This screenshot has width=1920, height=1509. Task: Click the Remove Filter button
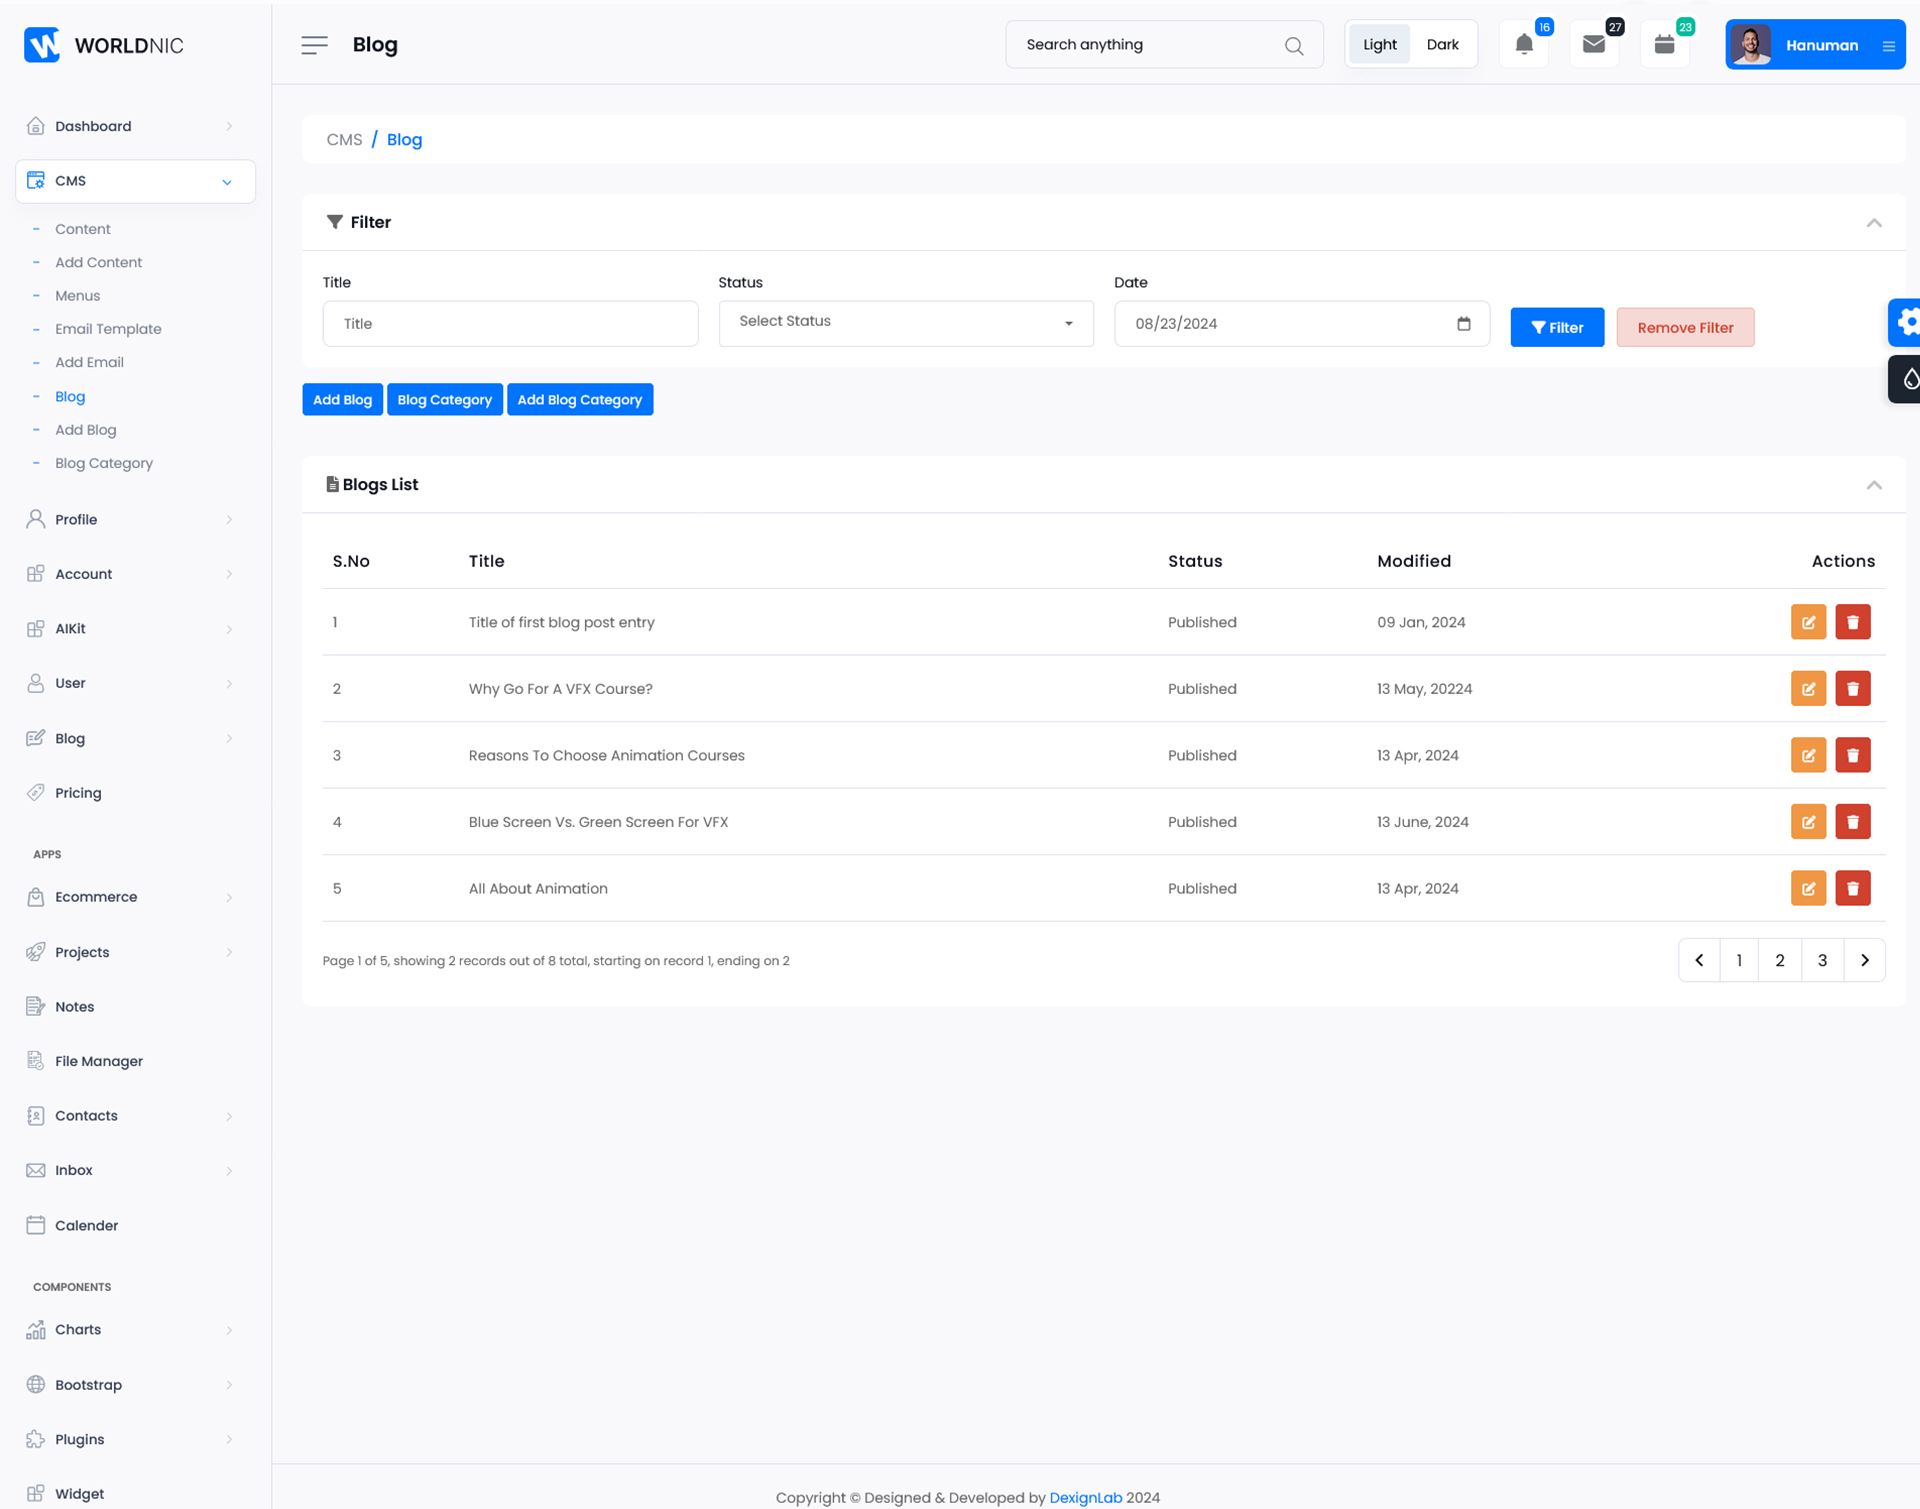pos(1685,328)
